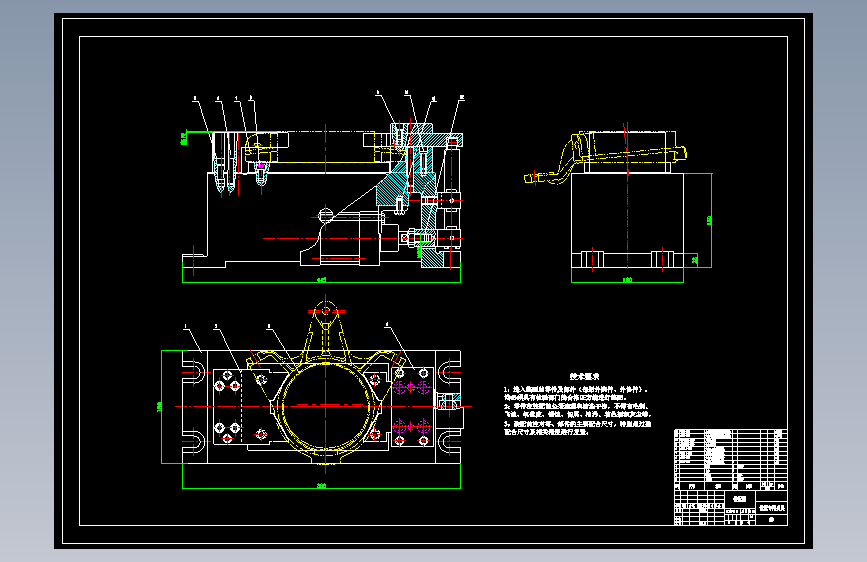Select the tall green height dimension right of the side view
The image size is (867, 562).
(710, 220)
